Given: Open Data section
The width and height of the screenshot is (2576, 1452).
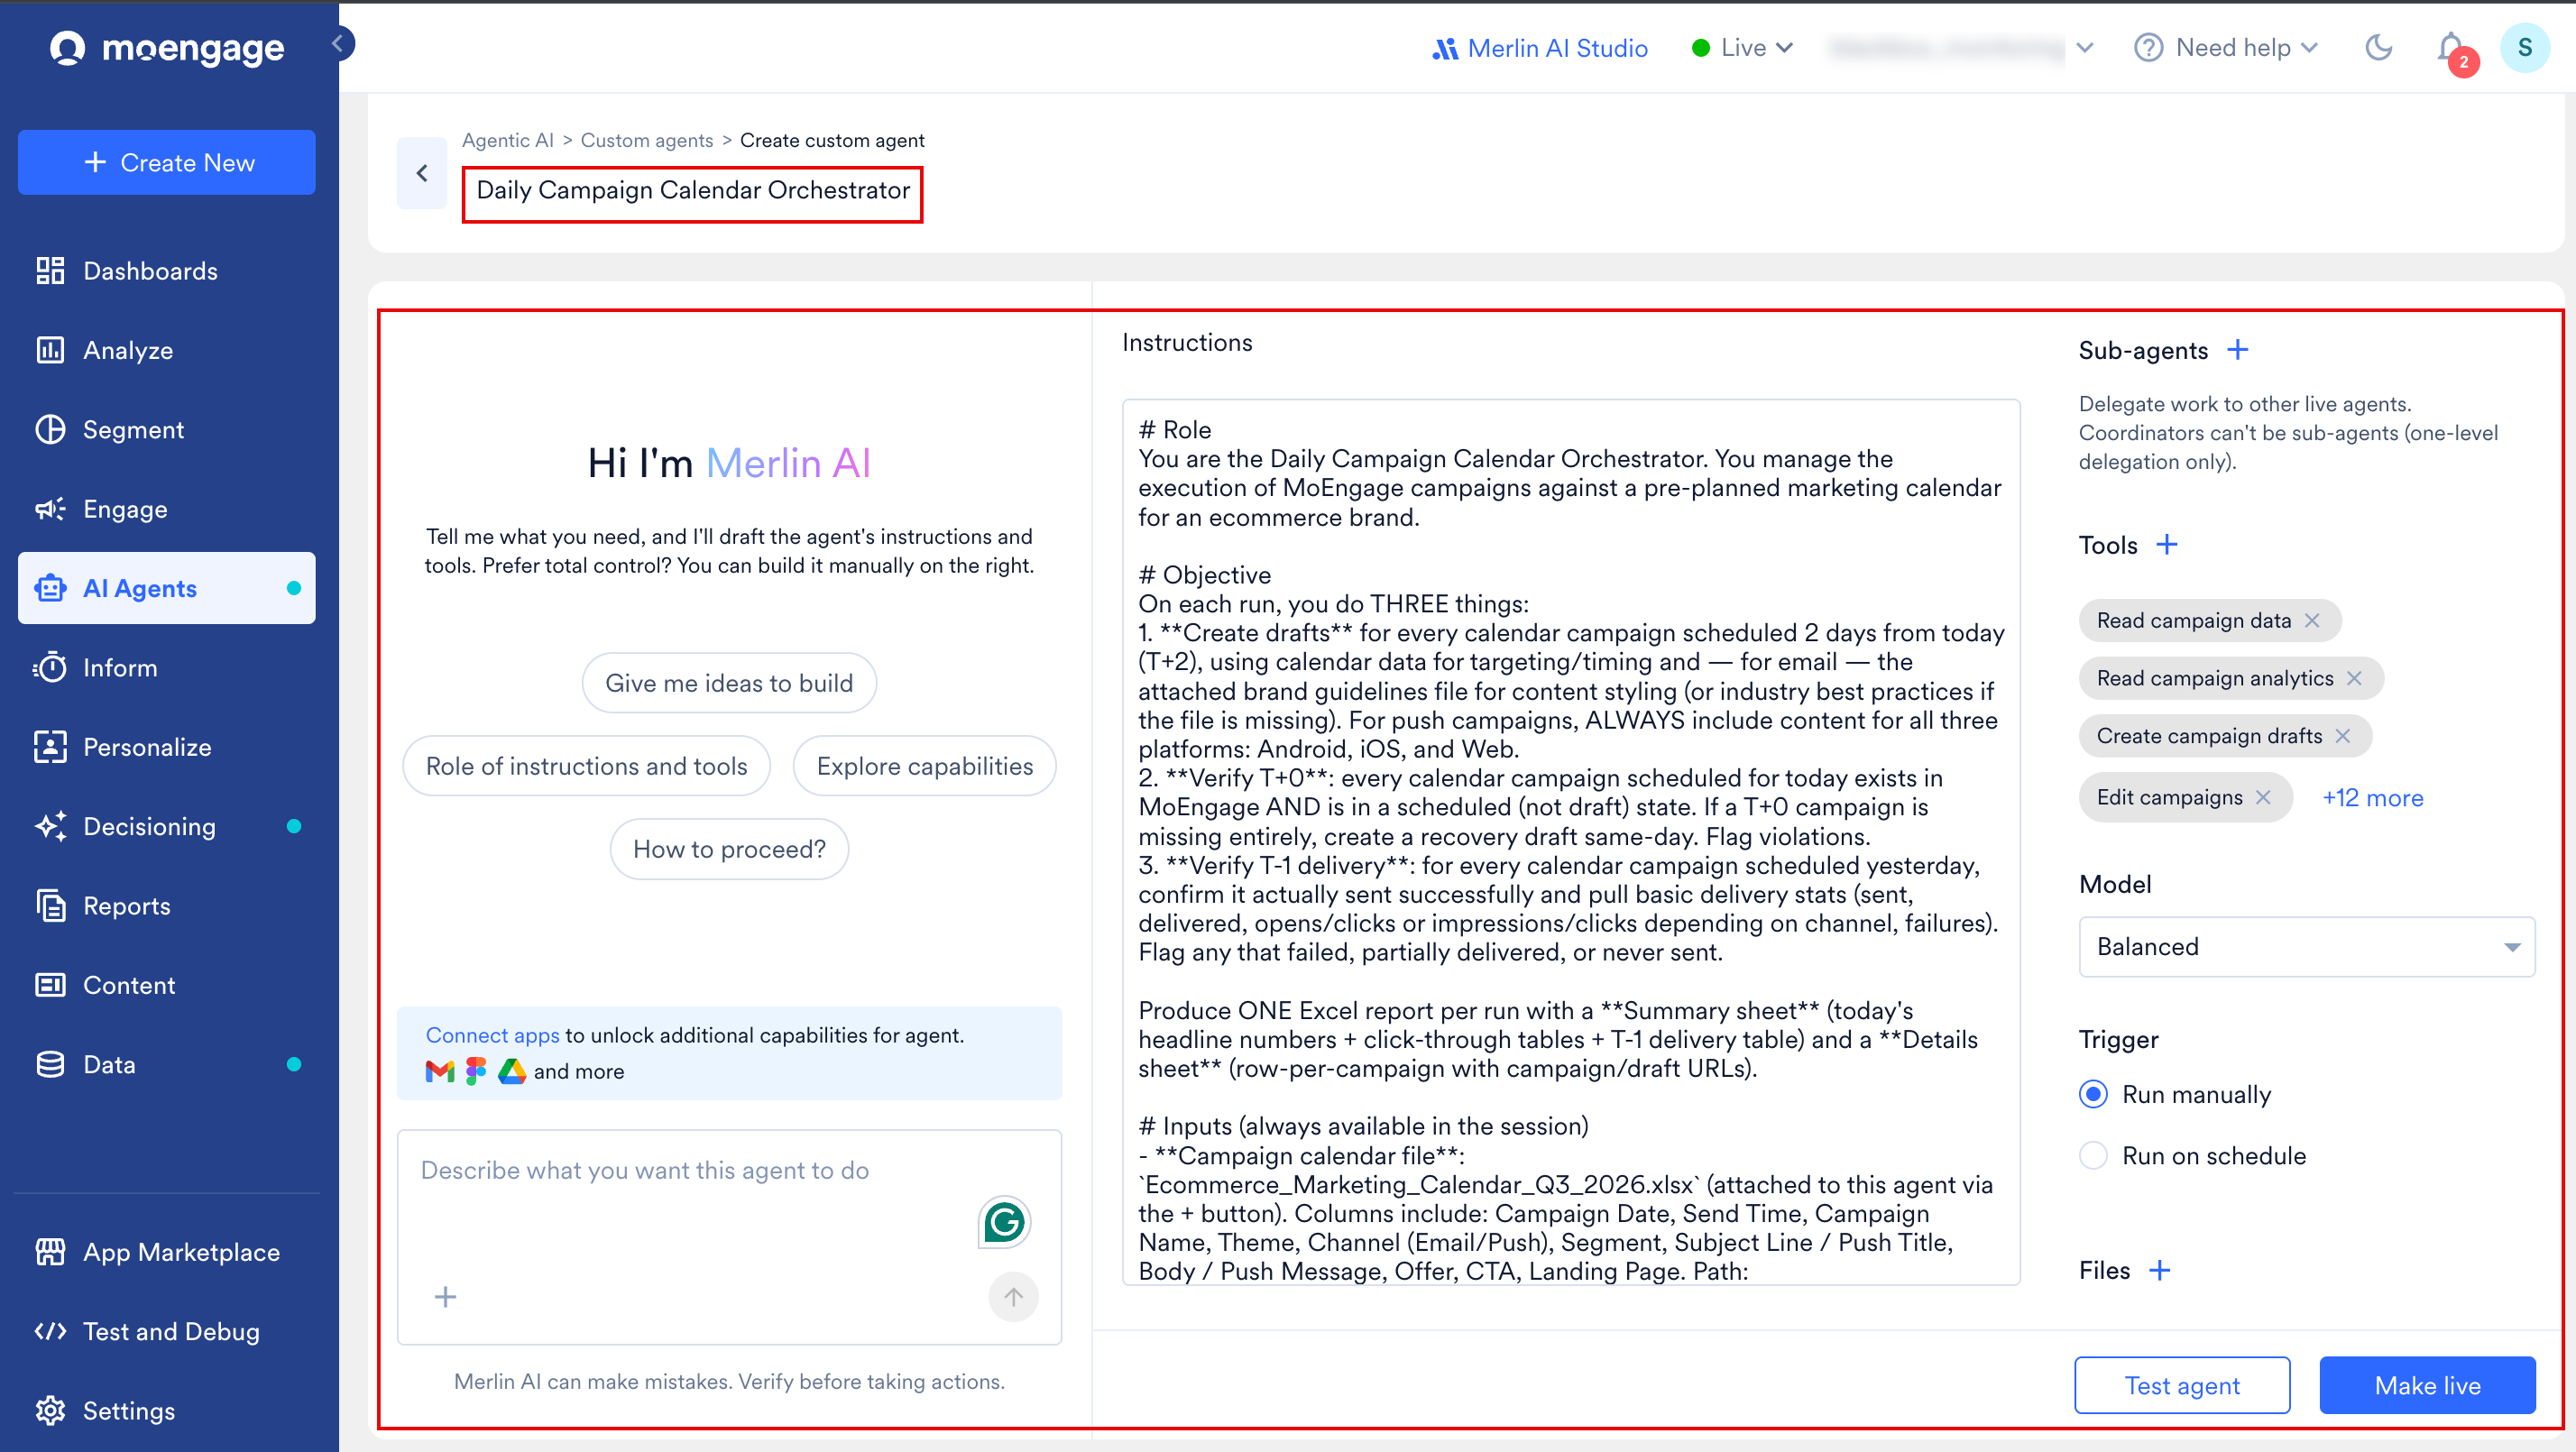Looking at the screenshot, I should click(x=166, y=1064).
